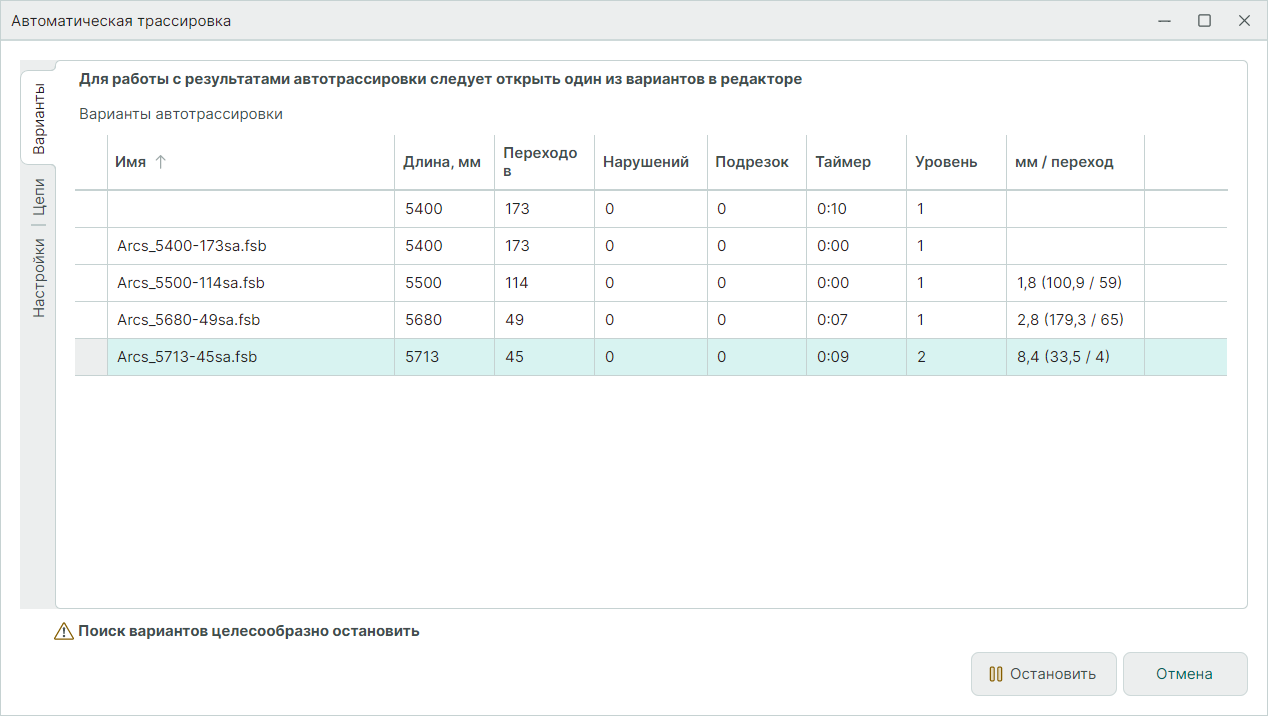Click the Переходов column header
The width and height of the screenshot is (1268, 716).
[540, 162]
